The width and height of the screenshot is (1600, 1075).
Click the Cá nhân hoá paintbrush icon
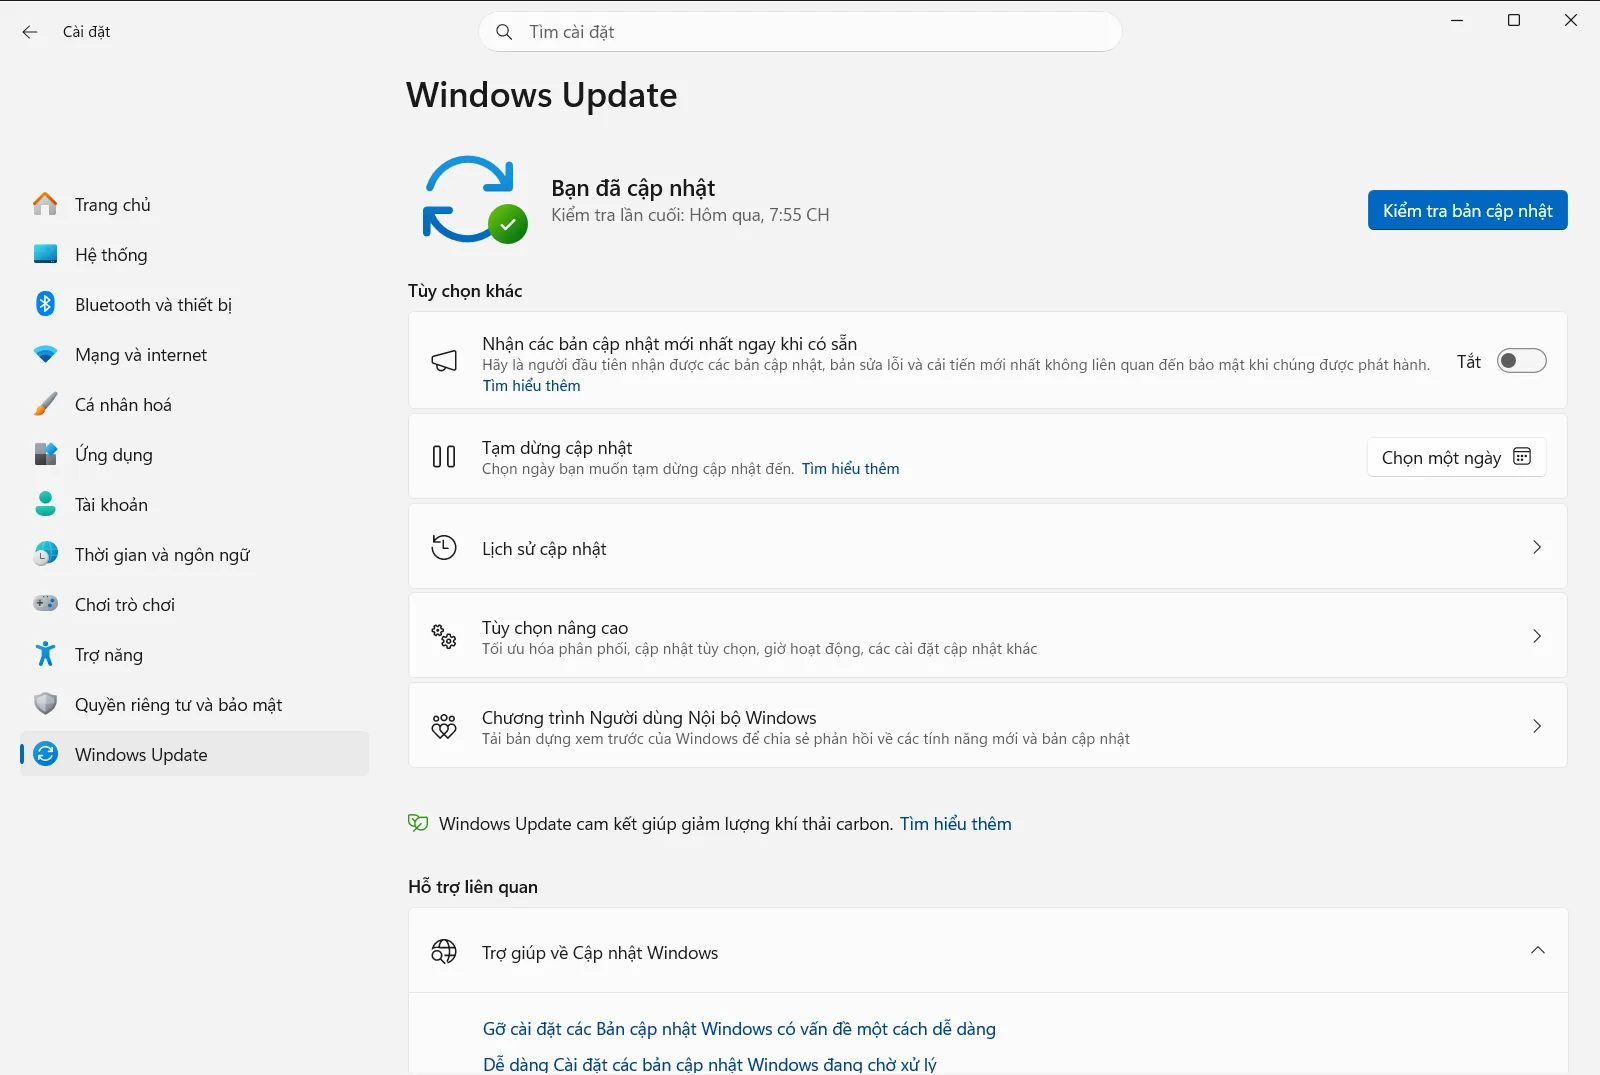pos(45,404)
